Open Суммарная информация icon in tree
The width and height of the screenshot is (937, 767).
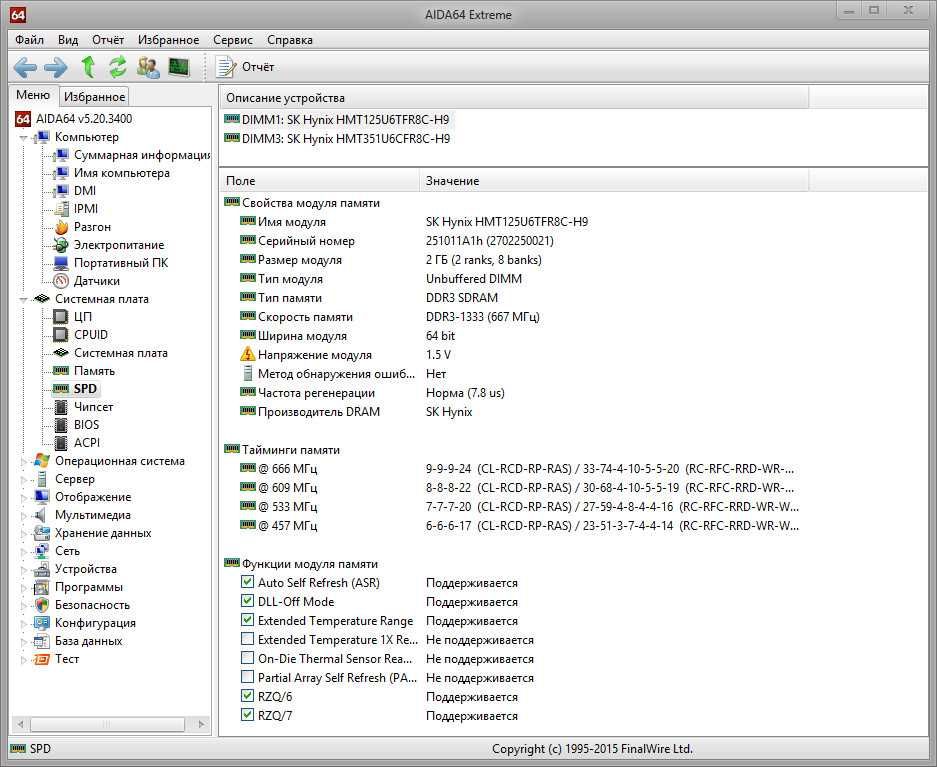point(61,155)
